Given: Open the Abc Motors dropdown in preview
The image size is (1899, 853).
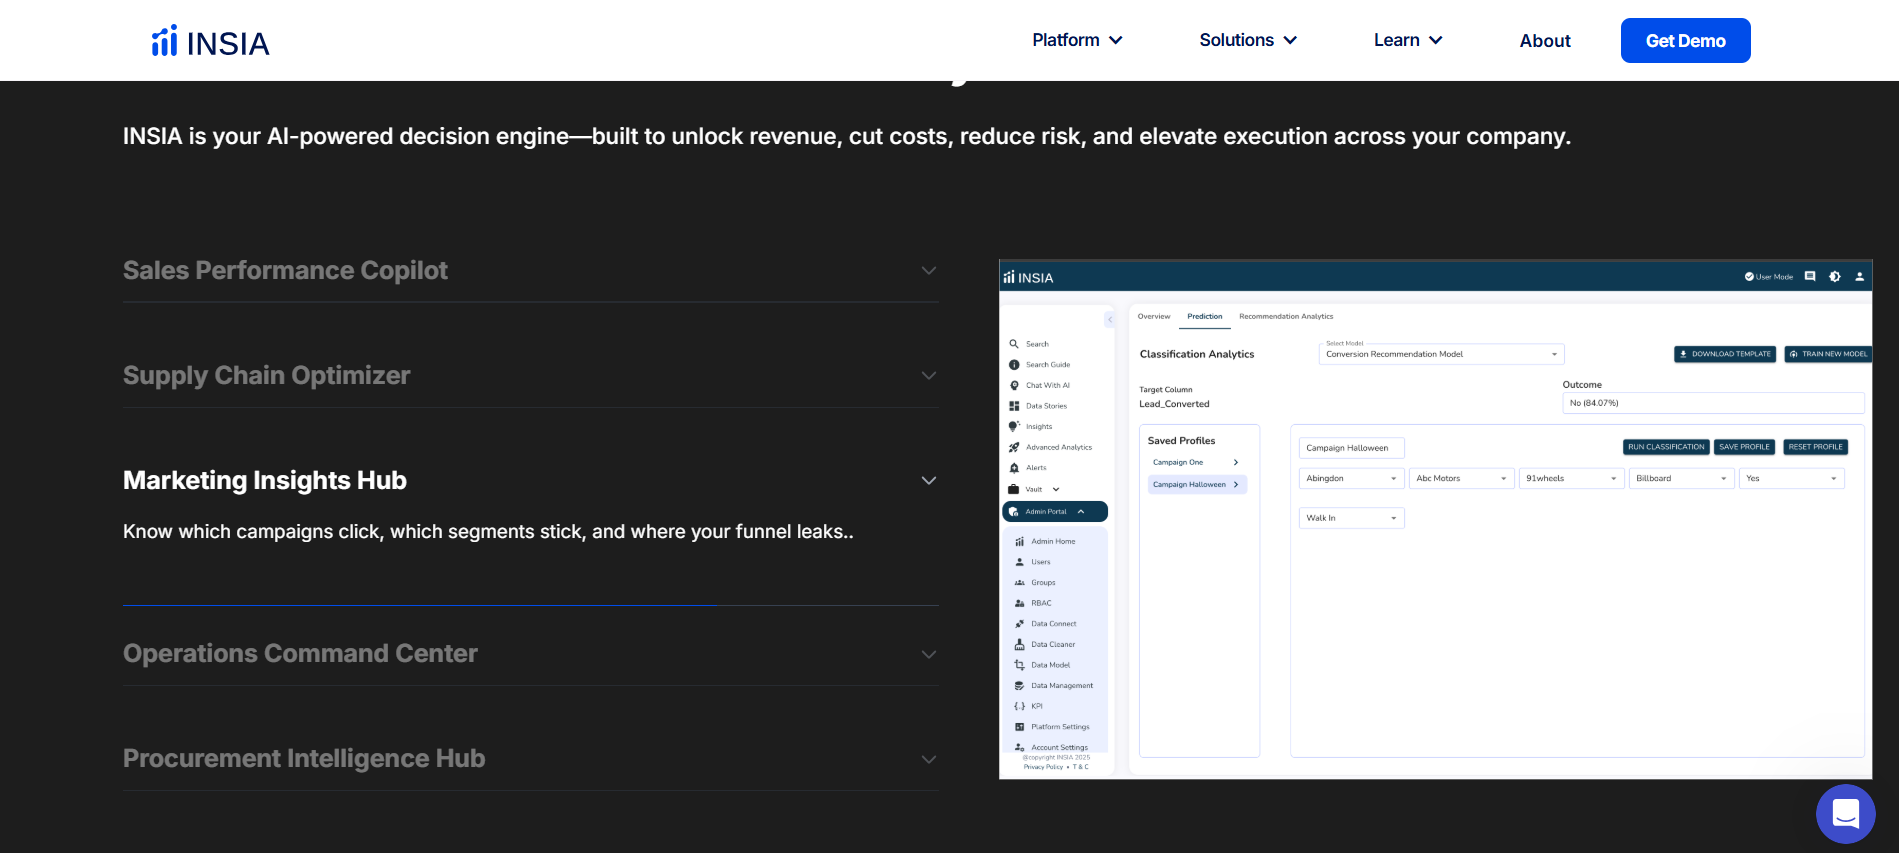Looking at the screenshot, I should 1461,479.
